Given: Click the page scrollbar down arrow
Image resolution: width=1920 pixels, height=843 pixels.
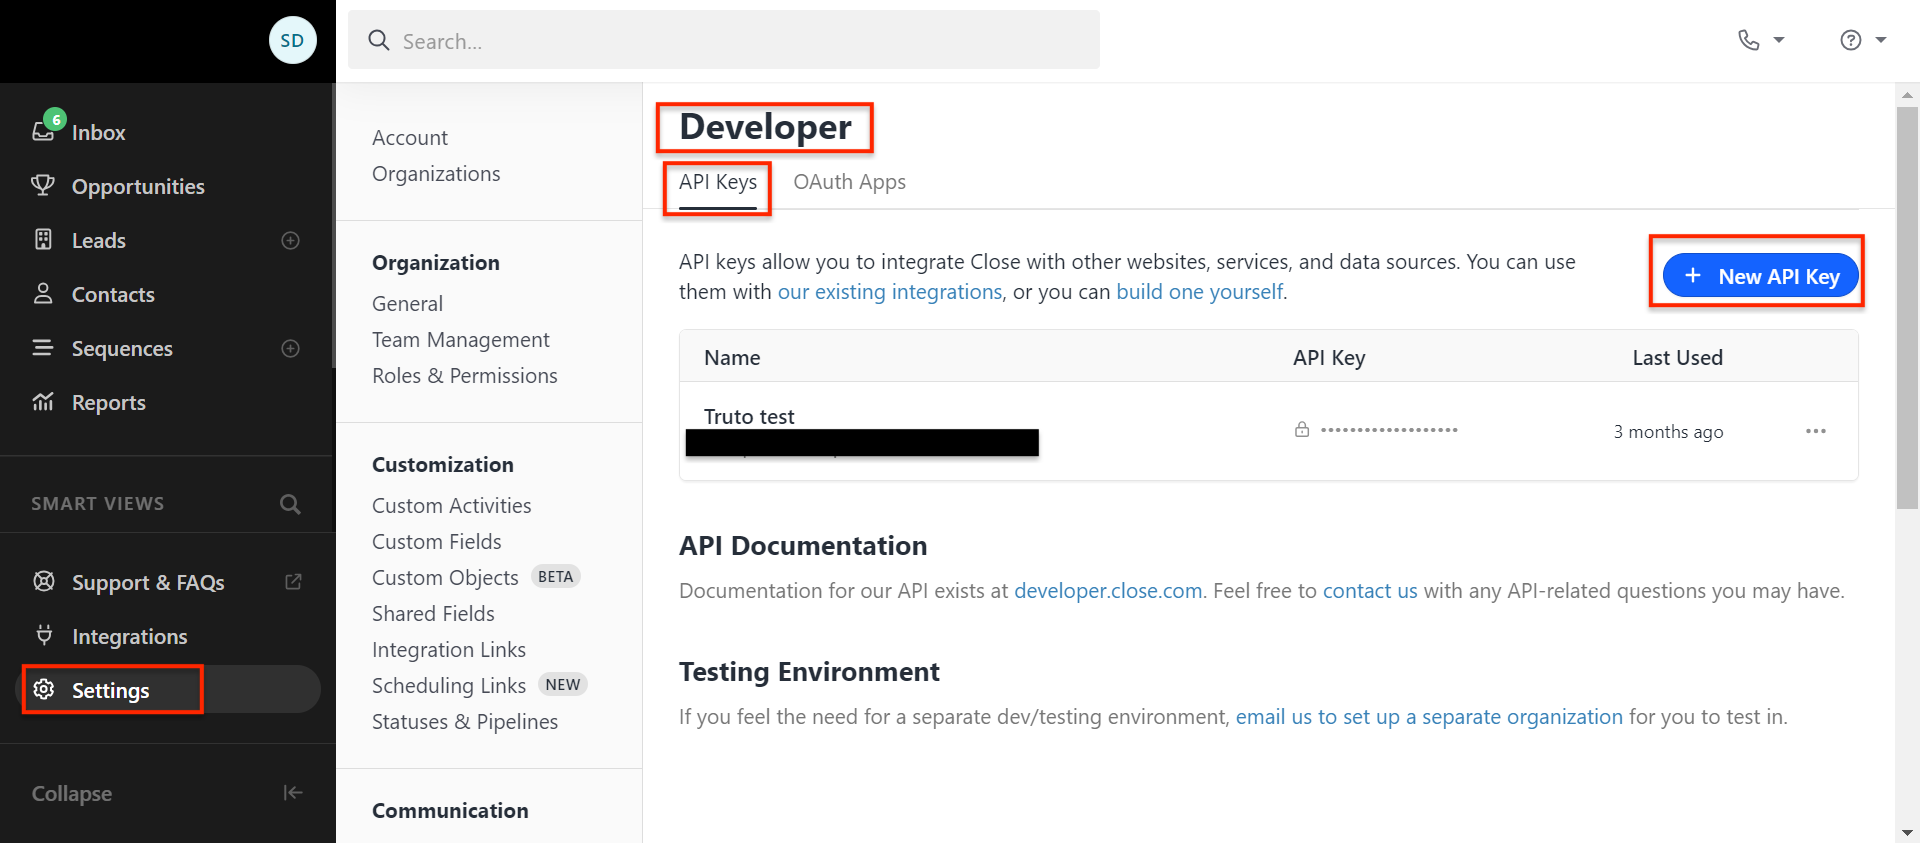Looking at the screenshot, I should (x=1907, y=832).
